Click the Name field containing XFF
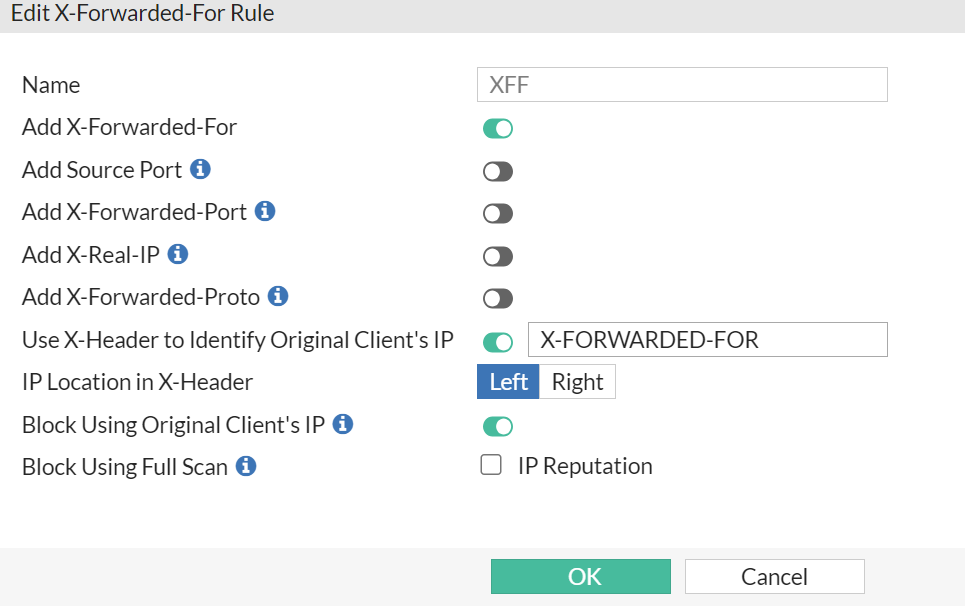The height and width of the screenshot is (616, 965). pyautogui.click(x=682, y=85)
